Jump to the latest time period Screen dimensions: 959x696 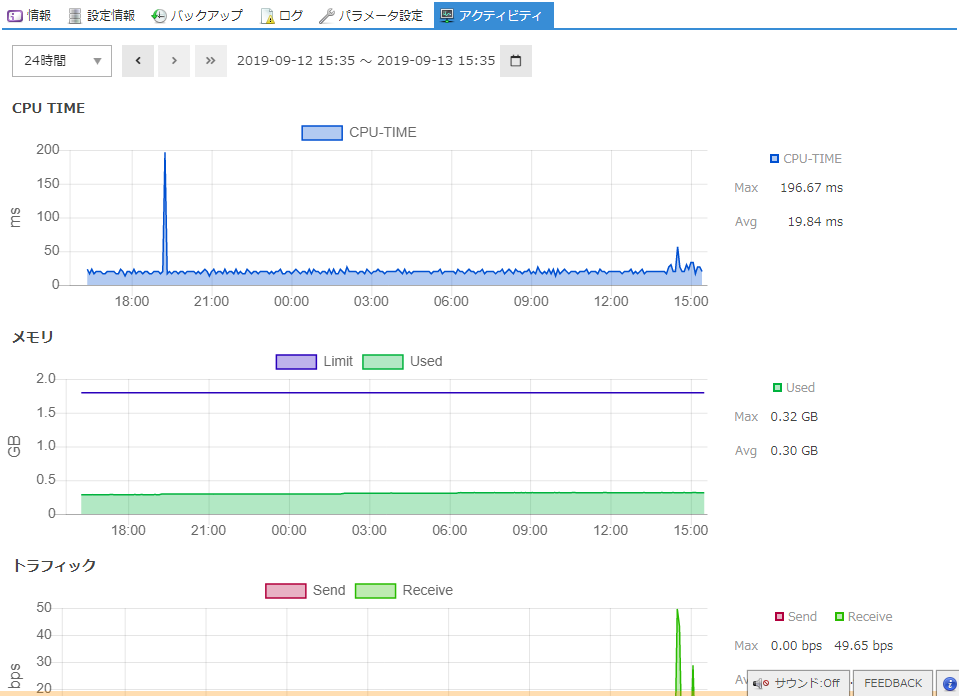coord(210,61)
